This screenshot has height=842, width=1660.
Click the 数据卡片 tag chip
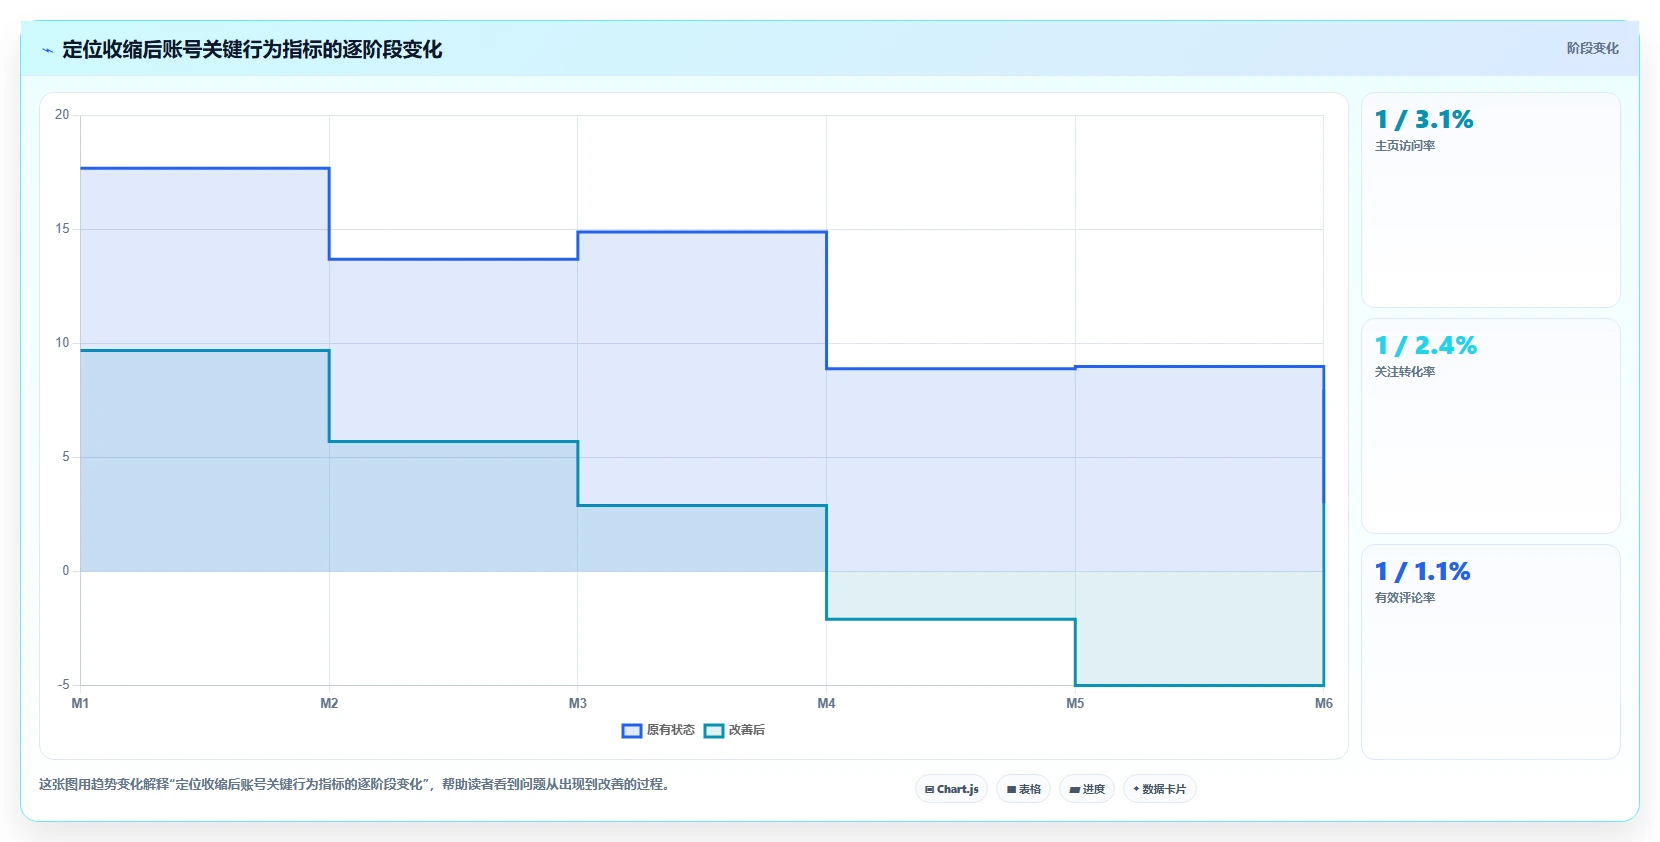click(x=1160, y=789)
